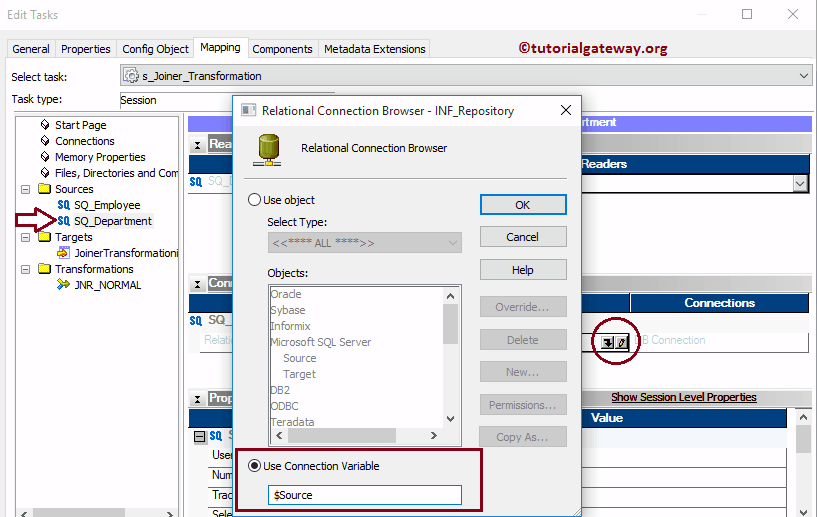Switch to the Components tab
This screenshot has height=517, width=817.
point(282,49)
